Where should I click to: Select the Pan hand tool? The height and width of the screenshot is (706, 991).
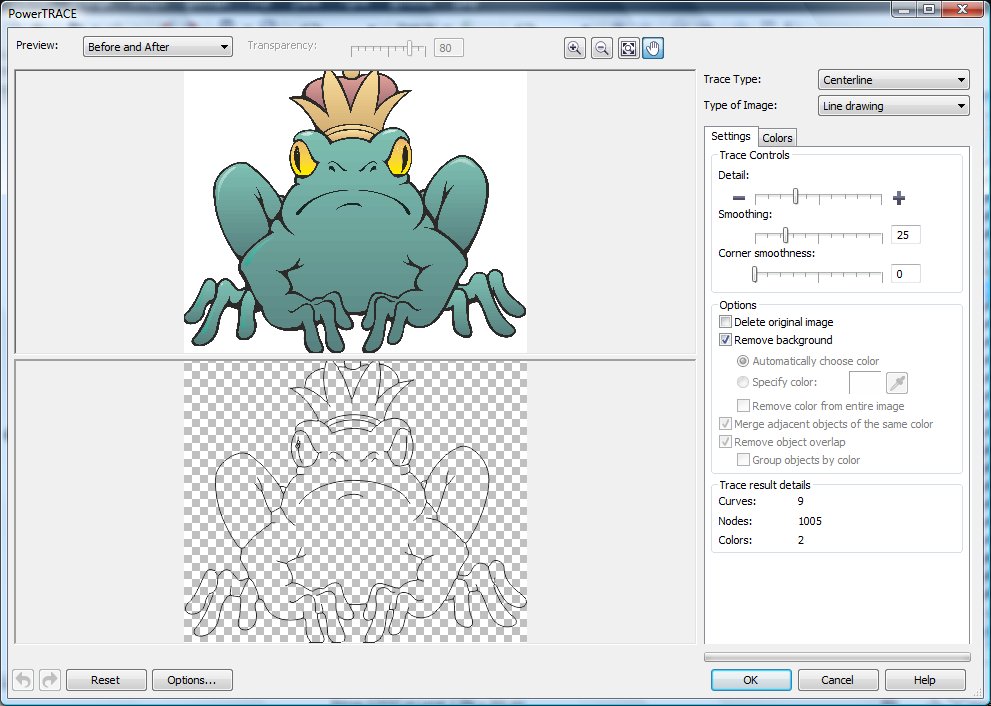click(653, 48)
